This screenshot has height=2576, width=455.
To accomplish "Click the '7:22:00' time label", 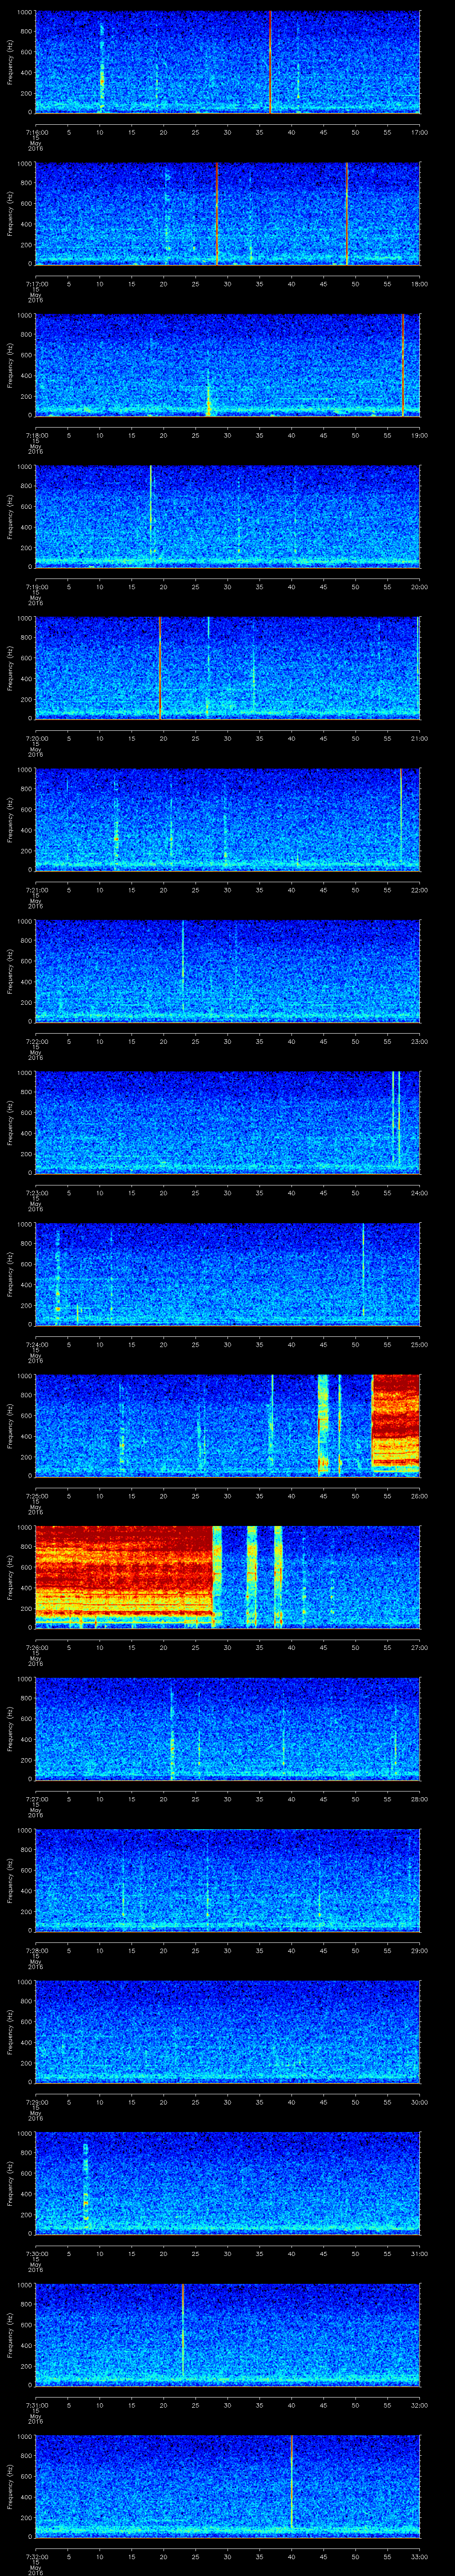I will [36, 1041].
